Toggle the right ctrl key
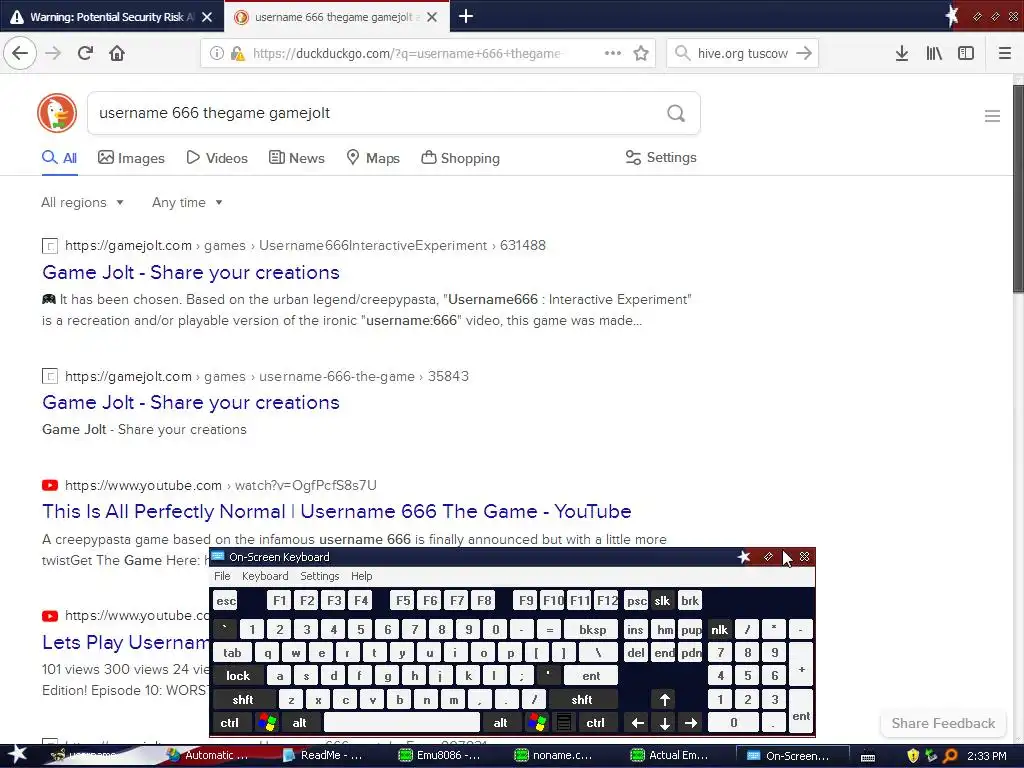Viewport: 1024px width, 768px height. coord(596,722)
